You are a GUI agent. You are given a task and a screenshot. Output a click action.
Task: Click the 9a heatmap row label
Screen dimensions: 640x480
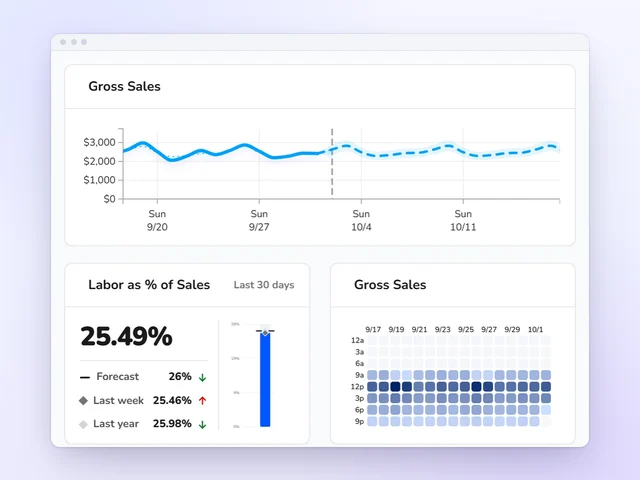(x=360, y=375)
